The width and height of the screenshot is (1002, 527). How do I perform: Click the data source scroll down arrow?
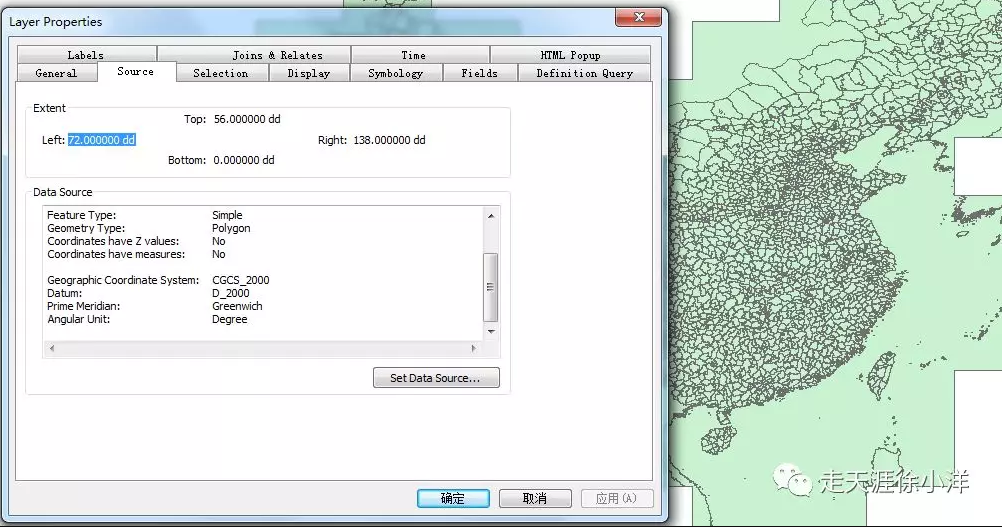click(x=491, y=332)
